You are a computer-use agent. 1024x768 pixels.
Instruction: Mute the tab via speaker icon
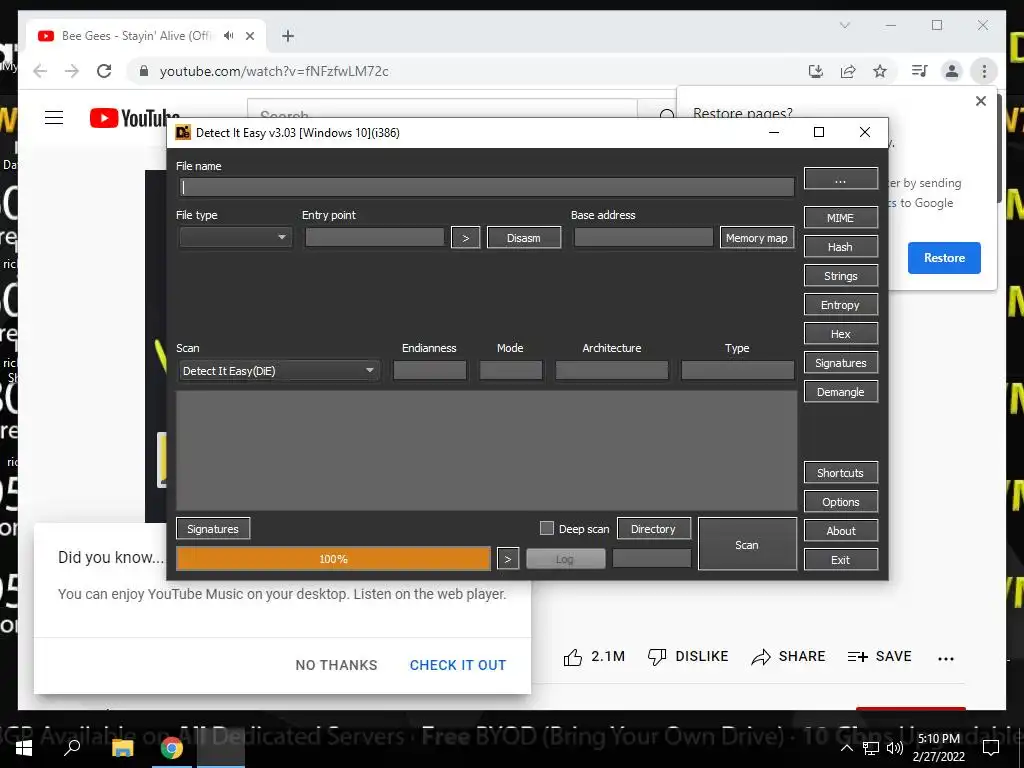(229, 36)
